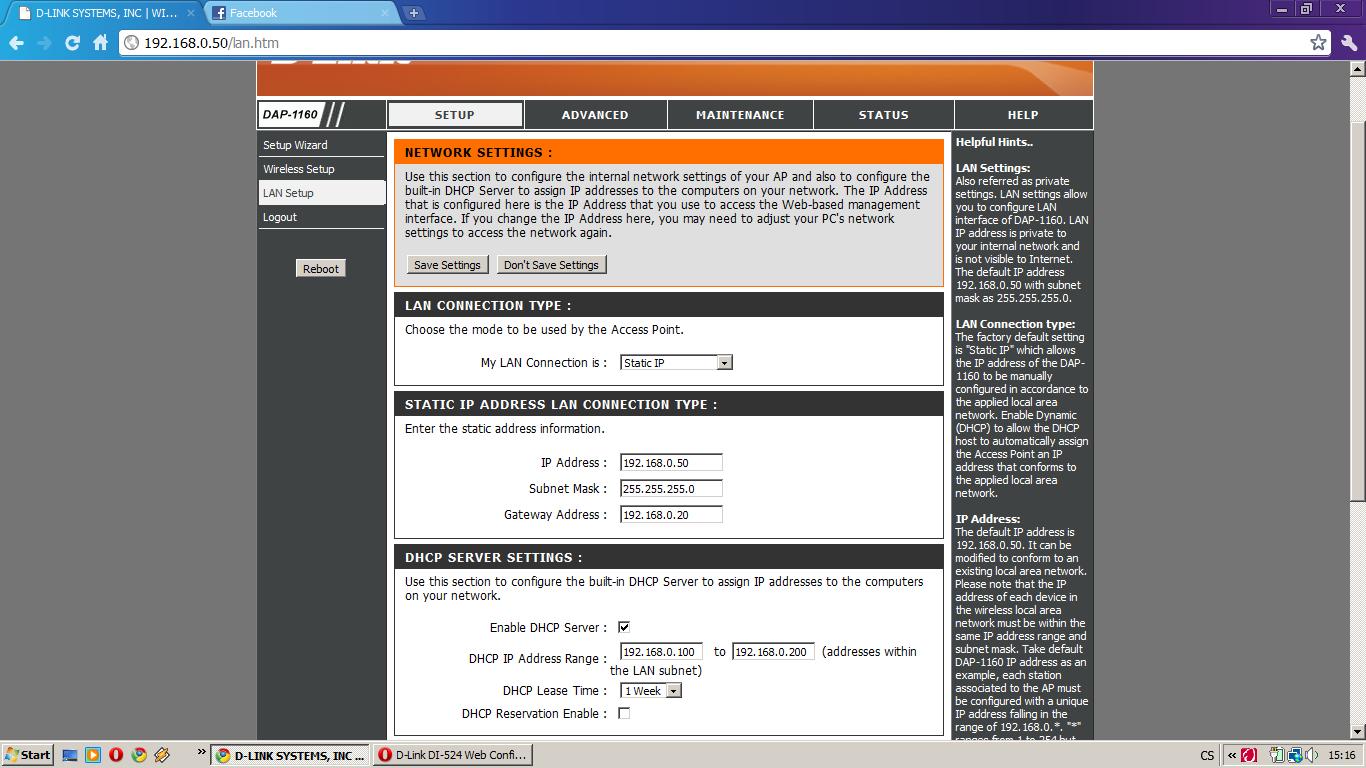Reload the page with the refresh icon
1366x768 pixels.
tap(72, 43)
